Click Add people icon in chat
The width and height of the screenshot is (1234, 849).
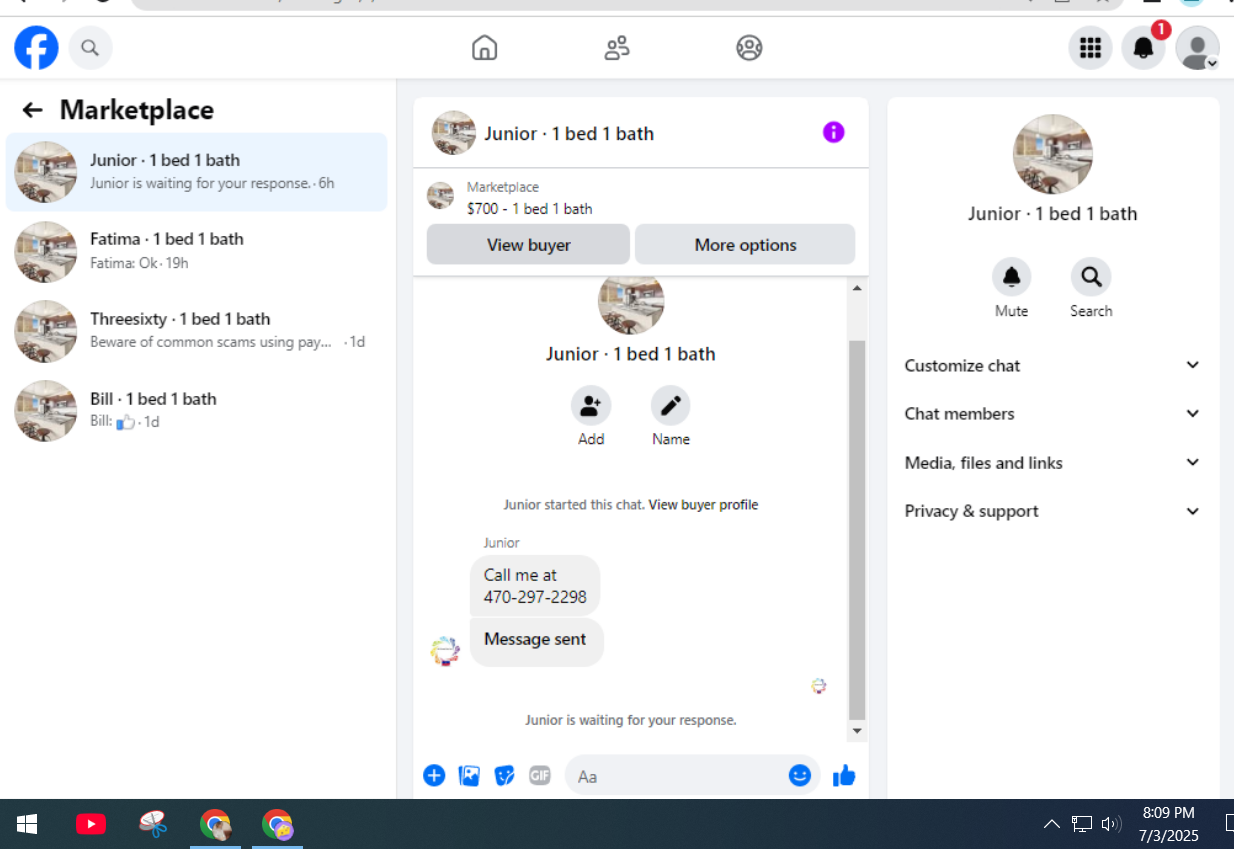[591, 406]
